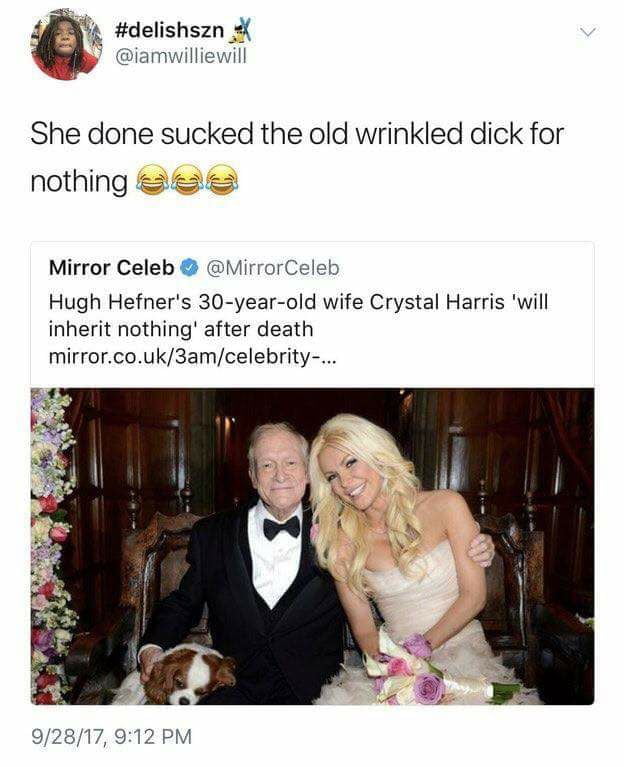
Task: Go to the @MirrorCeleb handle
Action: 272,268
